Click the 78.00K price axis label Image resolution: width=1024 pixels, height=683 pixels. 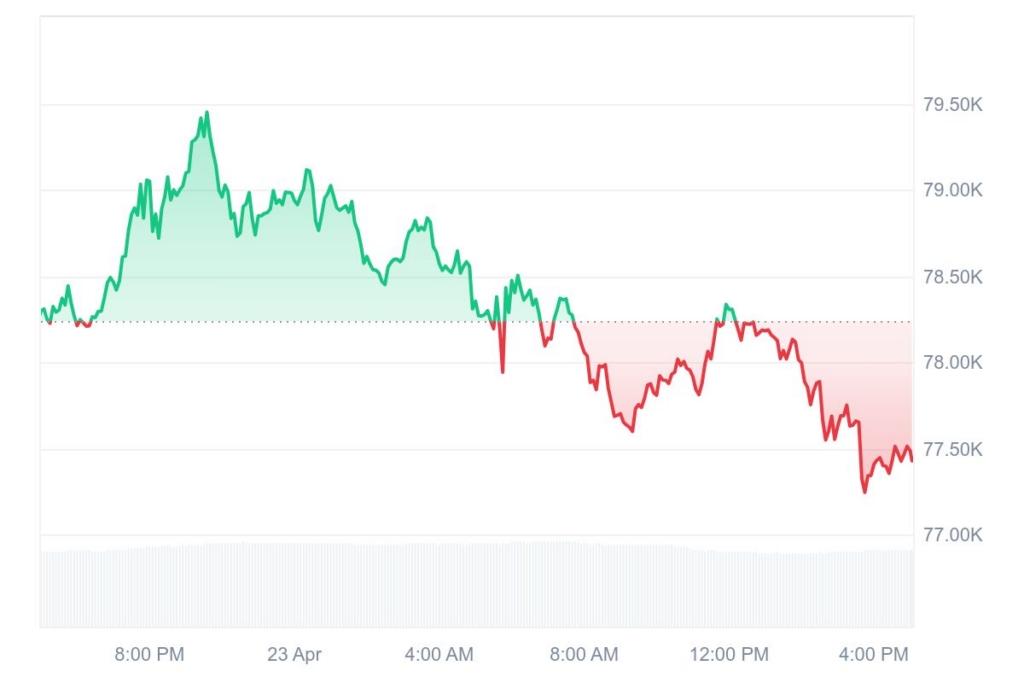[952, 362]
